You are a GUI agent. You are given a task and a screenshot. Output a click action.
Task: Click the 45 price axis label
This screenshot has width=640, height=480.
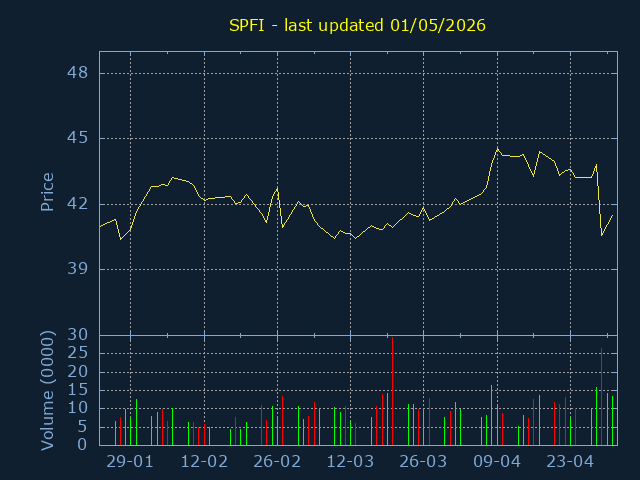click(x=78, y=138)
